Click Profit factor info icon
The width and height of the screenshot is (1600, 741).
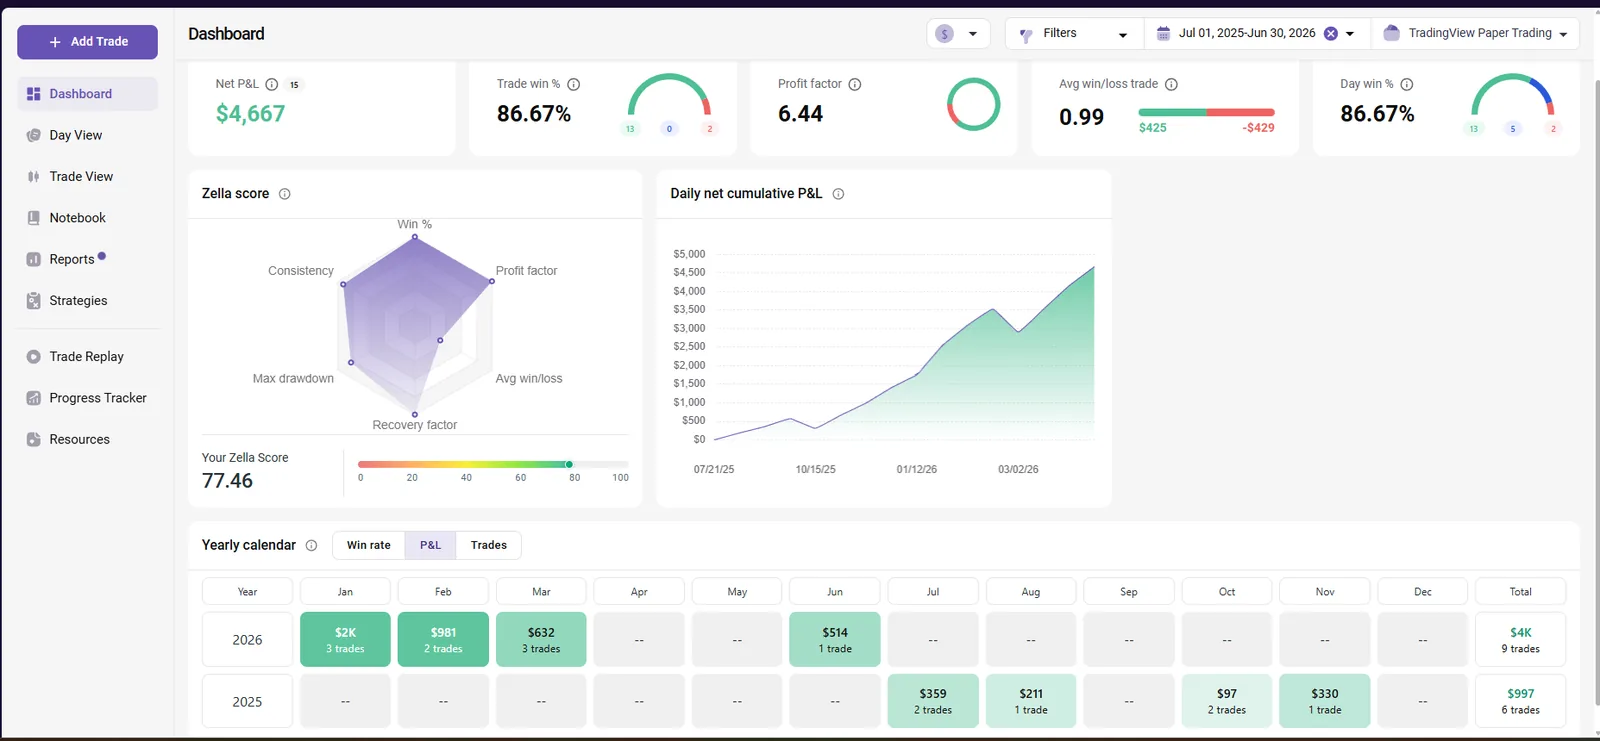(855, 84)
